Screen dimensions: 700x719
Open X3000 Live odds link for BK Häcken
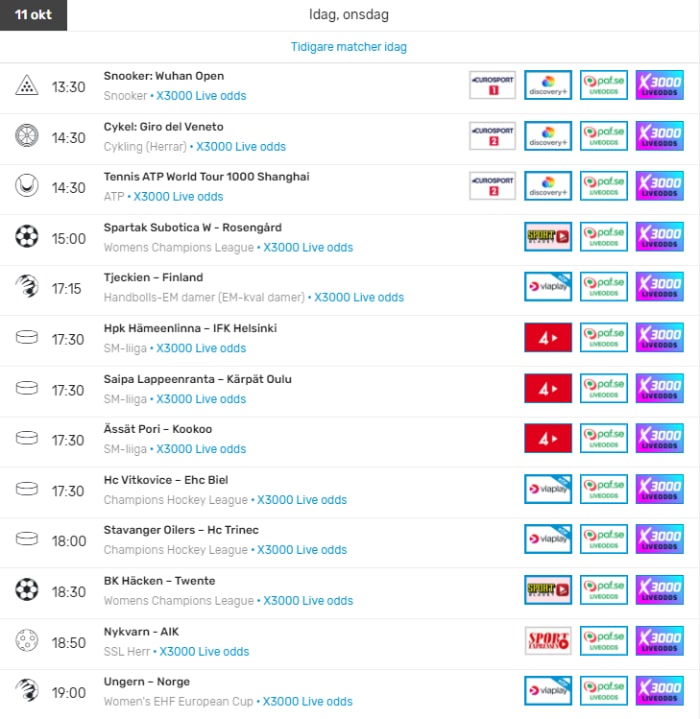pyautogui.click(x=308, y=601)
